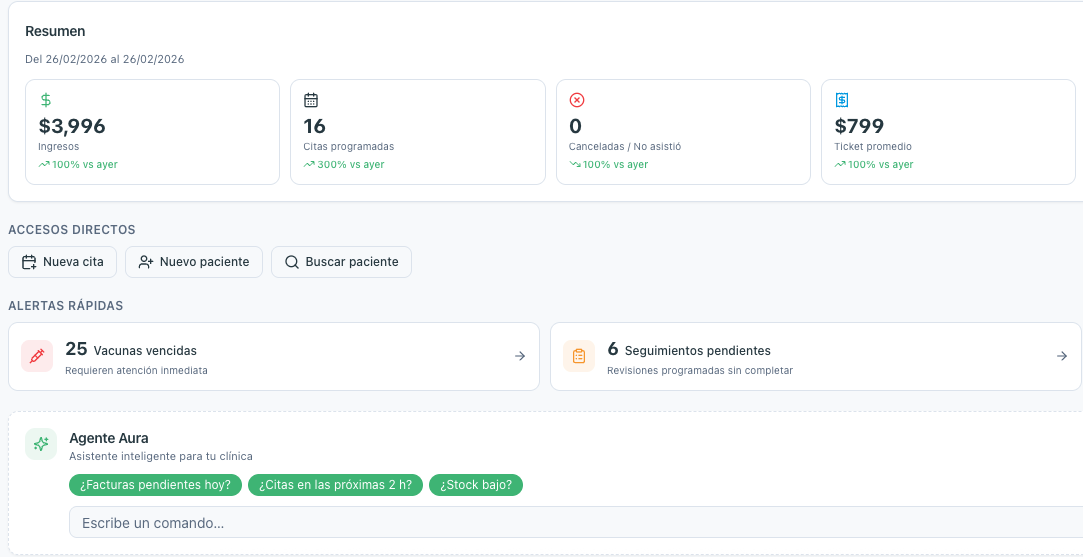This screenshot has width=1083, height=557.
Task: Click the red syringe Vacunas vencidas icon
Action: pos(37,356)
